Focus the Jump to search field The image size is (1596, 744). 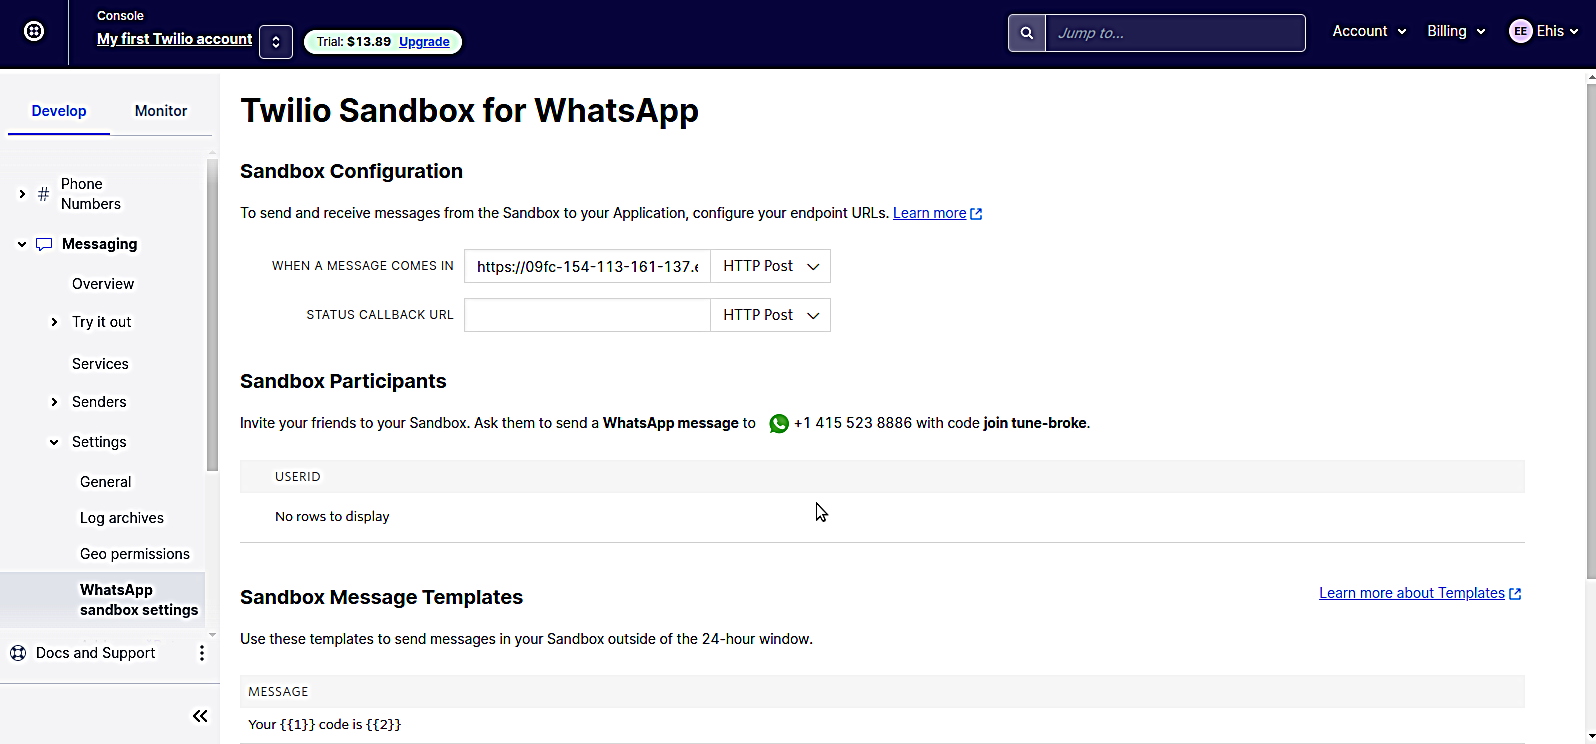tap(1175, 33)
